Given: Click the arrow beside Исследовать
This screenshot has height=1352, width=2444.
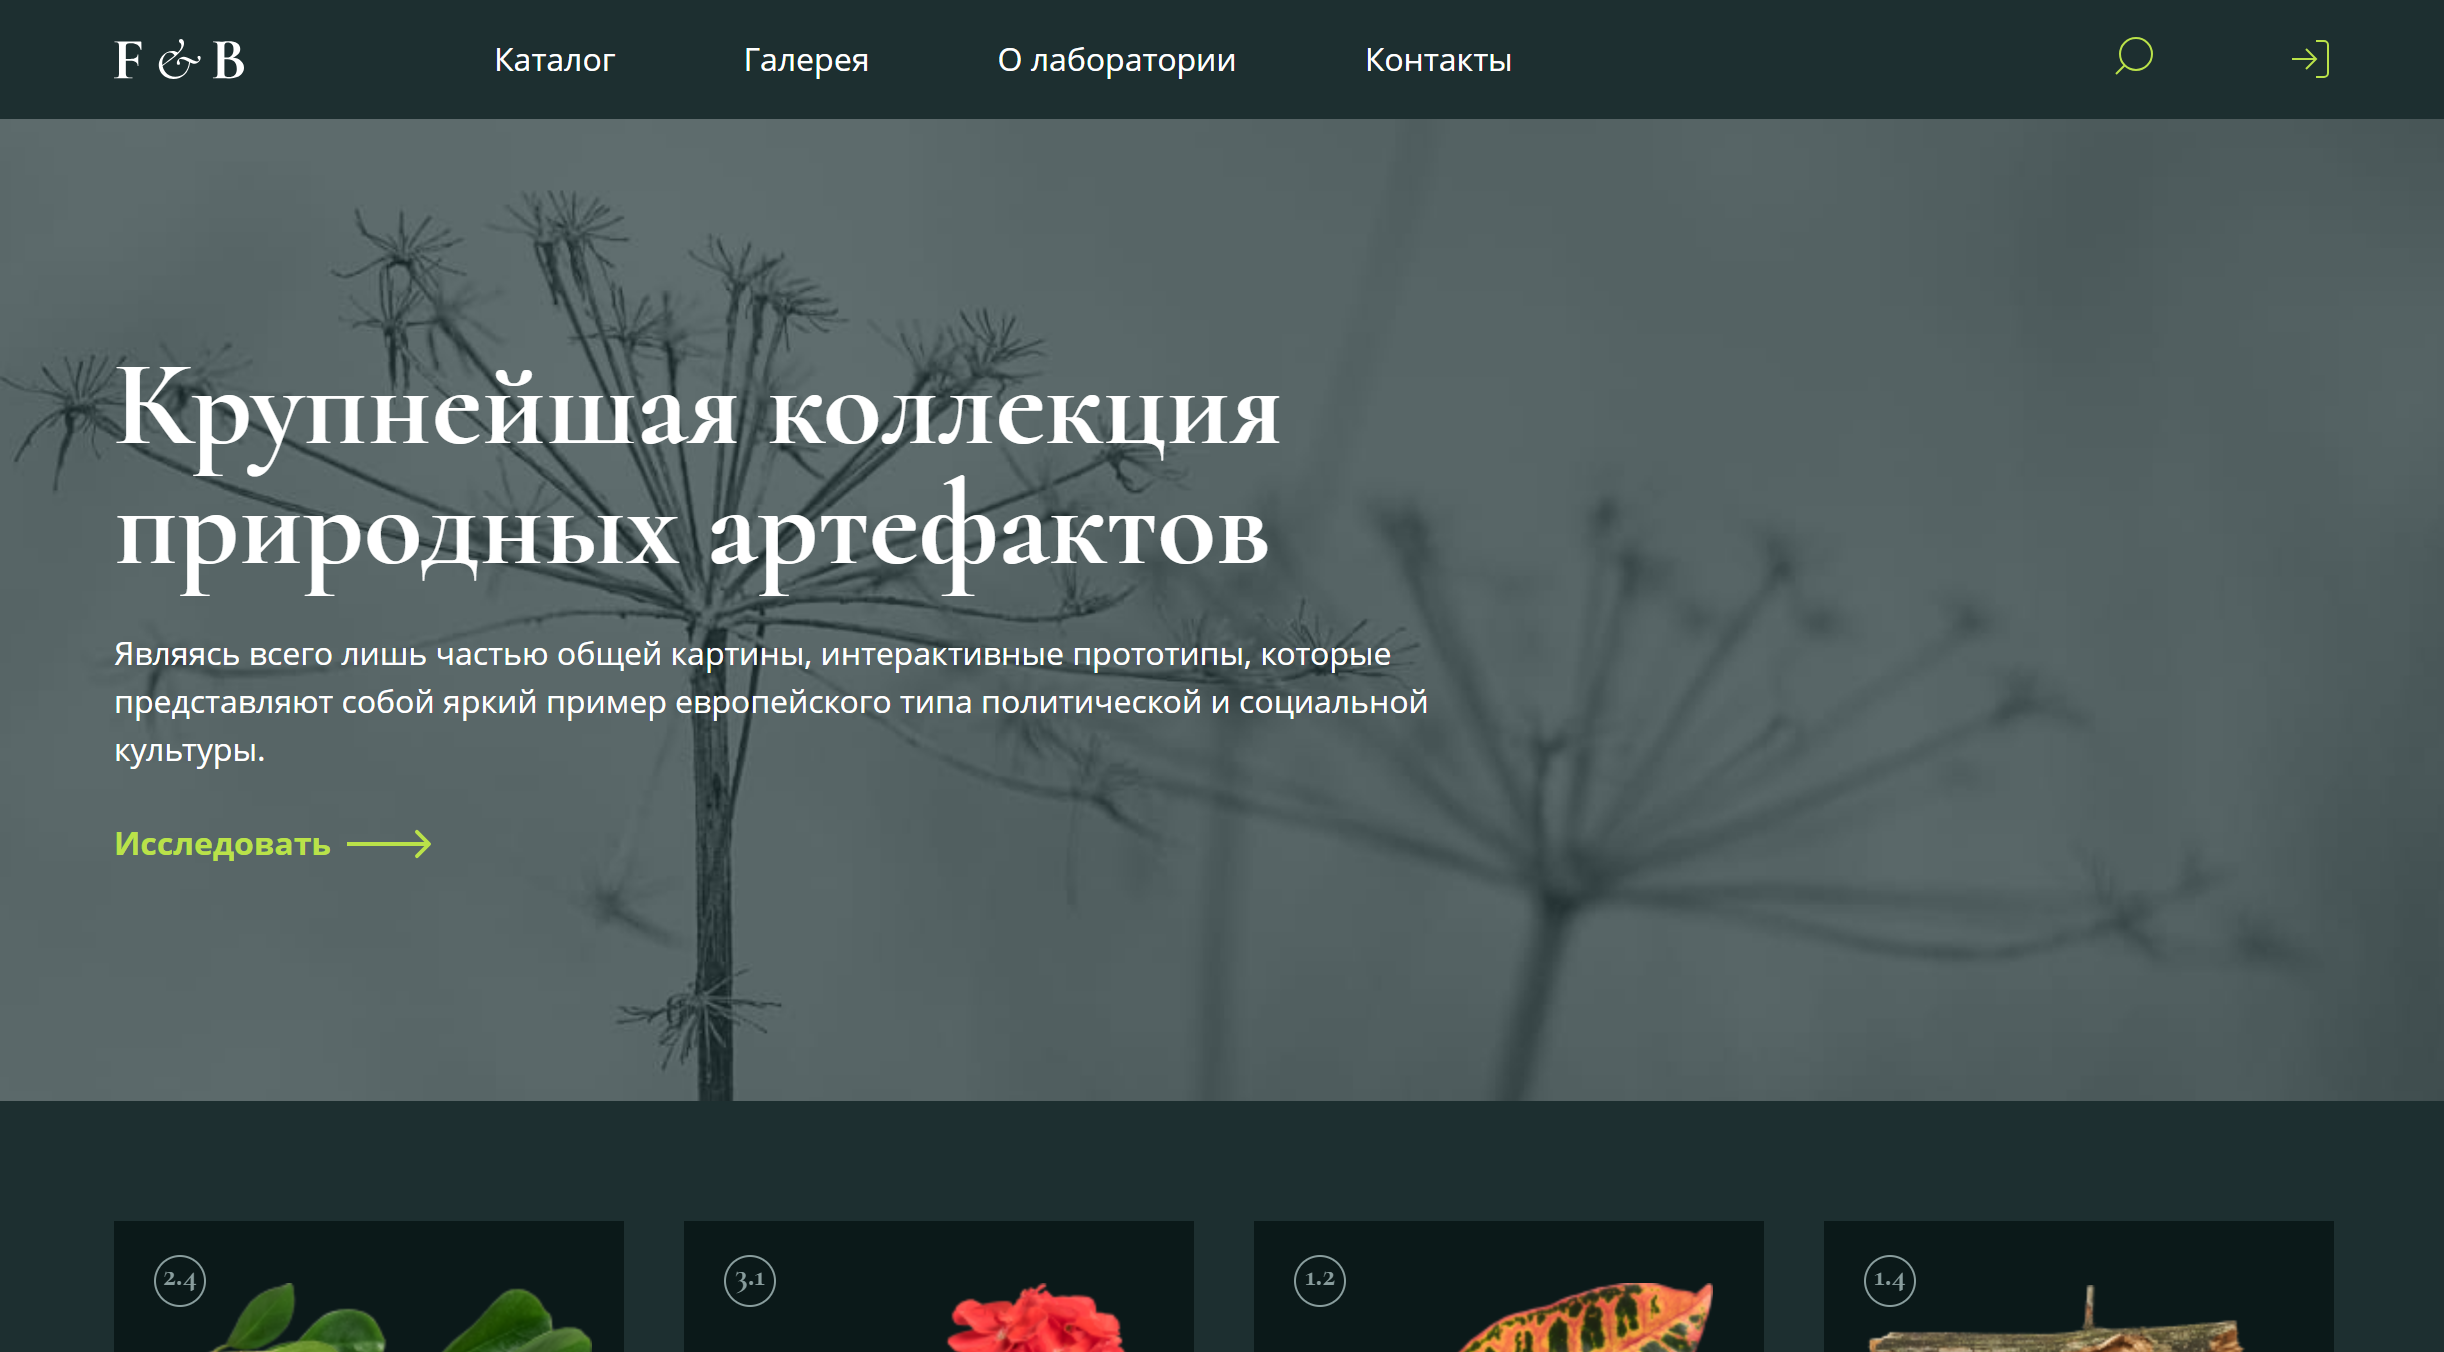Looking at the screenshot, I should pyautogui.click(x=389, y=844).
